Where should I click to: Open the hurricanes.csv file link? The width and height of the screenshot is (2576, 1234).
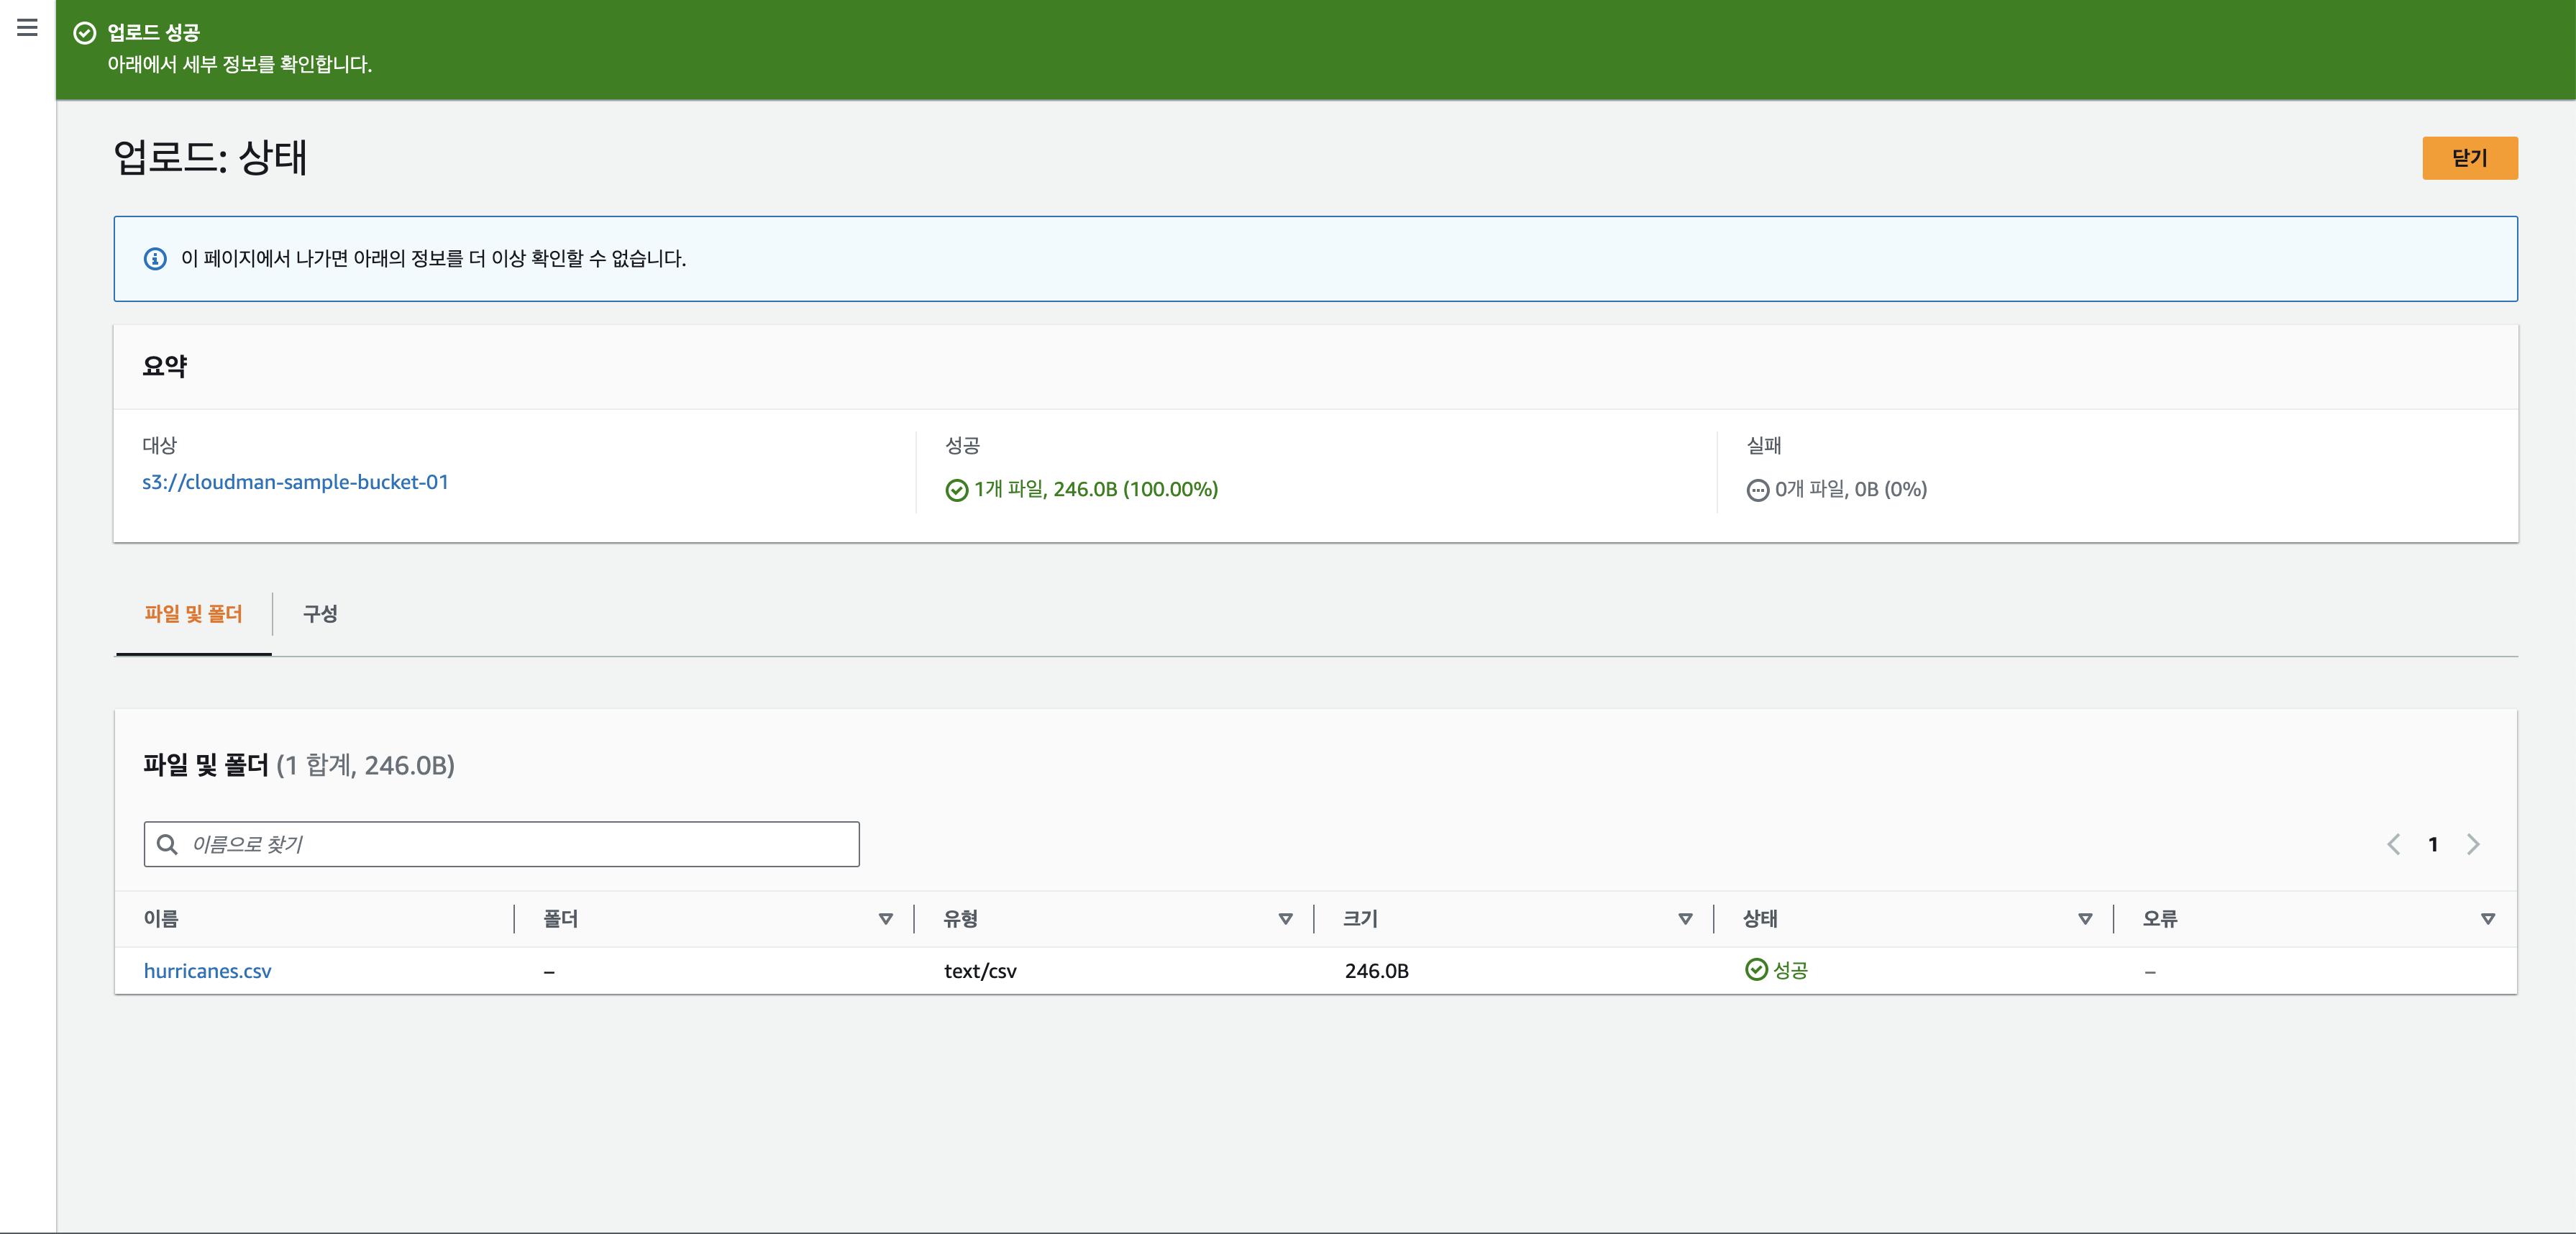208,971
